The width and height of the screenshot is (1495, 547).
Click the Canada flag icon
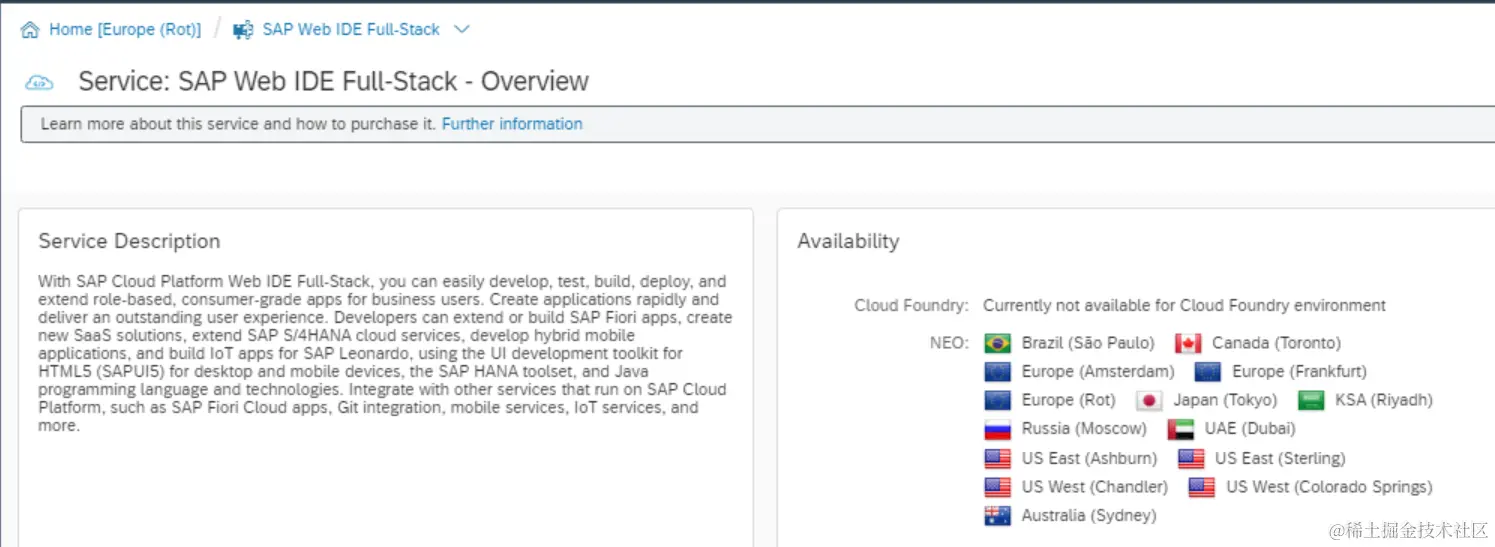click(1188, 344)
